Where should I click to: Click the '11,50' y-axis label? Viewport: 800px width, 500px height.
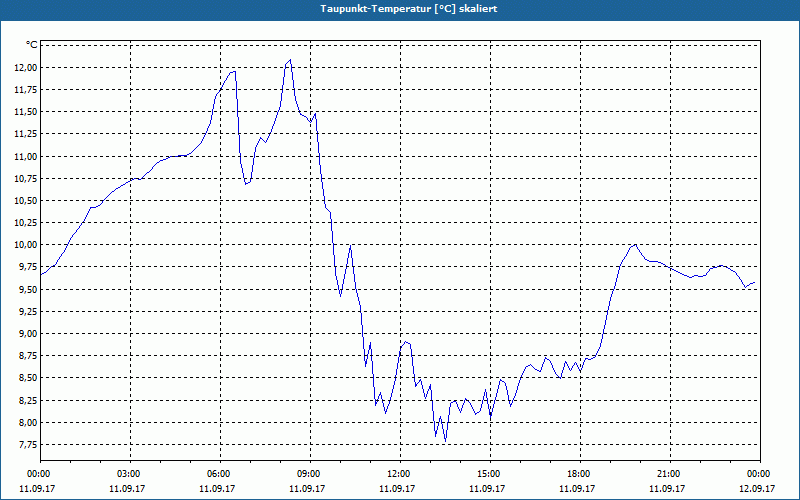tap(27, 112)
